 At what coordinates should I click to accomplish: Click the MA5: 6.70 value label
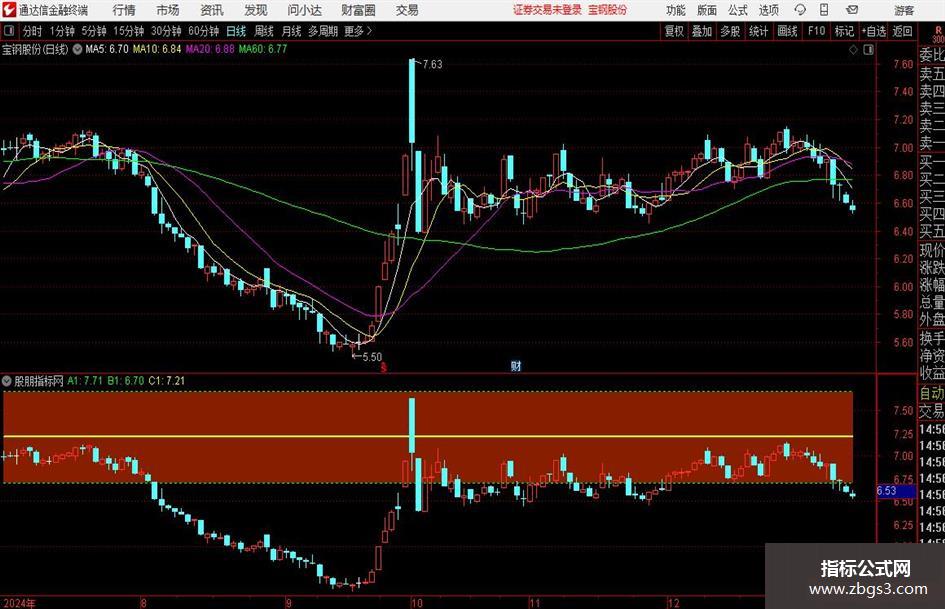[x=107, y=49]
